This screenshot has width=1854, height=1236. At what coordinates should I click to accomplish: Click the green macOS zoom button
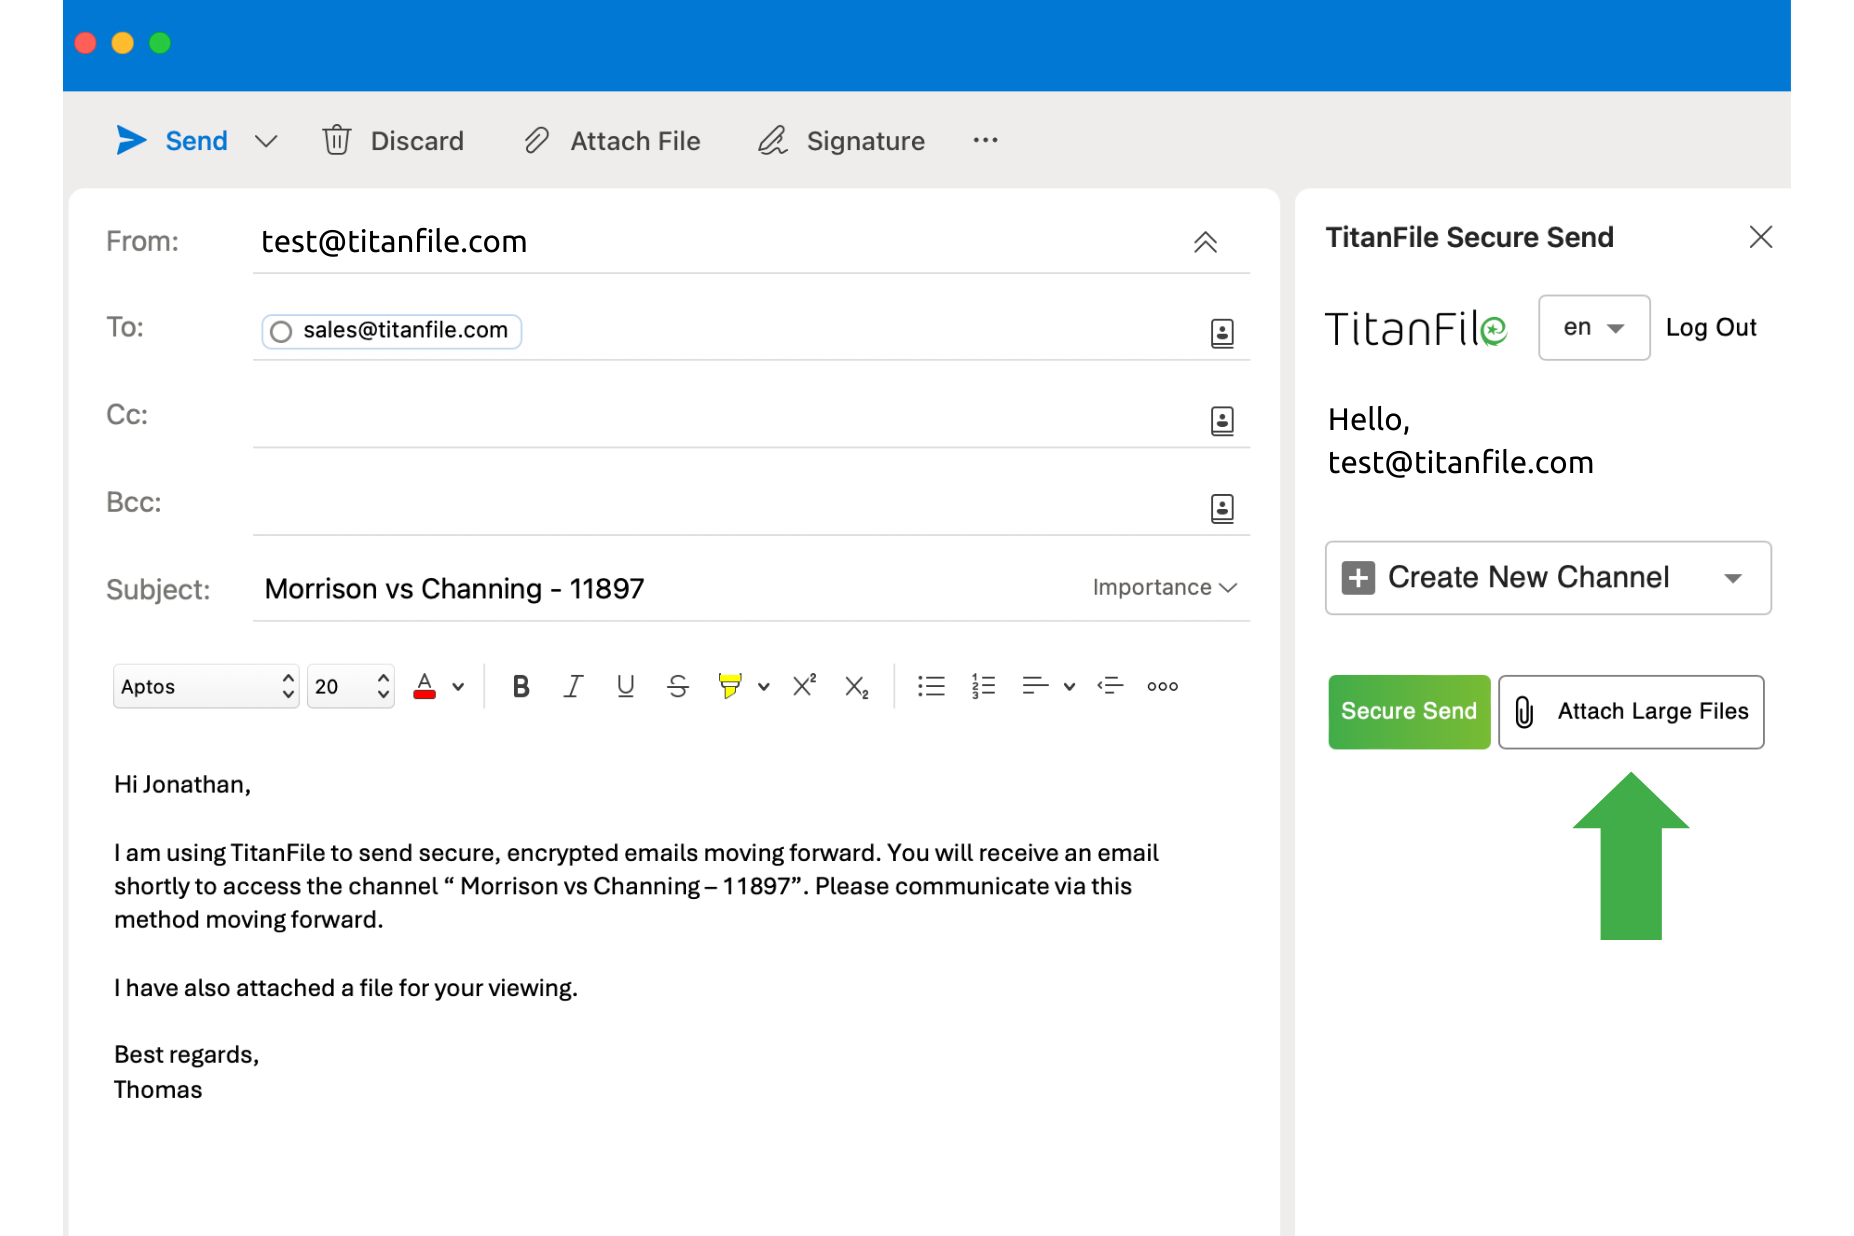click(160, 43)
